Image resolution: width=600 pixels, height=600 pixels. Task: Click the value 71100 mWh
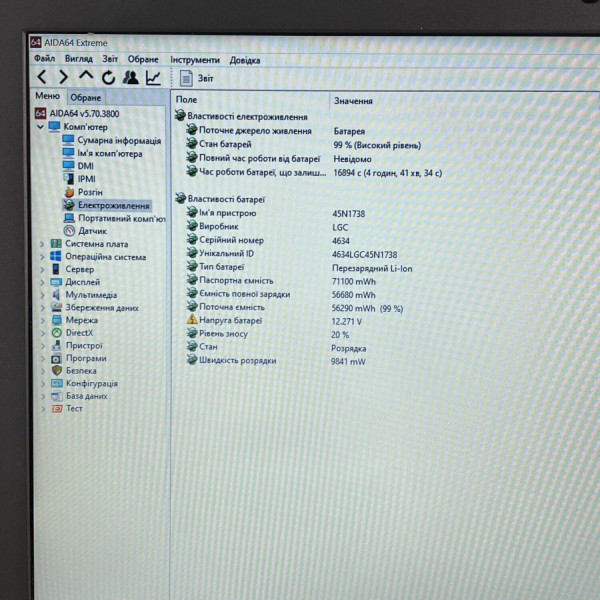354,282
